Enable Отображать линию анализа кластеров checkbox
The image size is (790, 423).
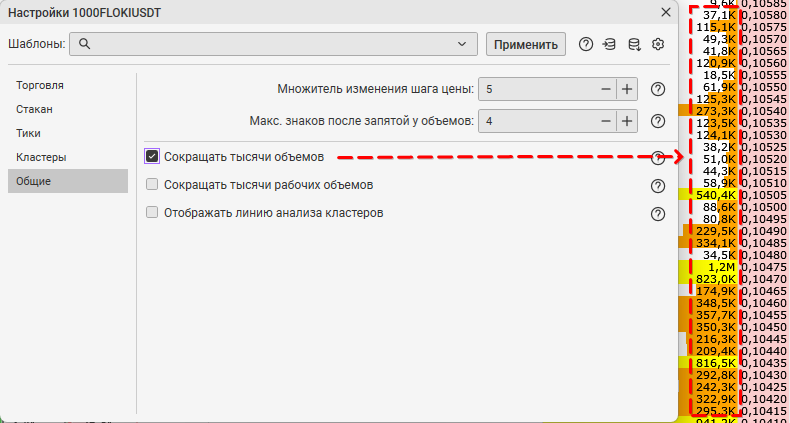(x=152, y=212)
